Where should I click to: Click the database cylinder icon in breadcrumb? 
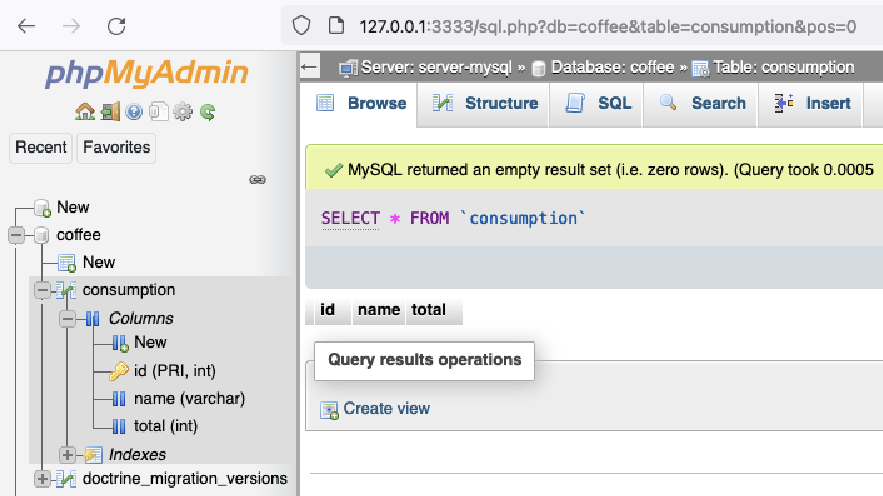coord(538,68)
